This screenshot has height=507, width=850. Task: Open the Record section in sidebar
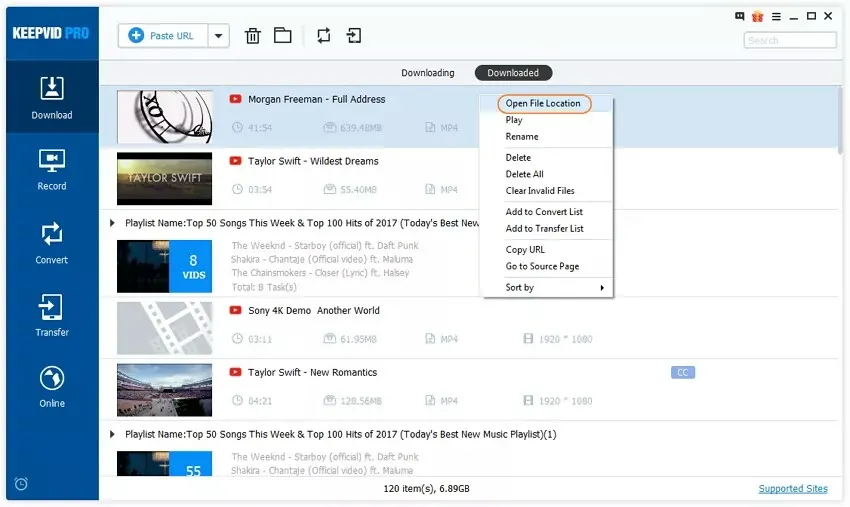point(52,170)
